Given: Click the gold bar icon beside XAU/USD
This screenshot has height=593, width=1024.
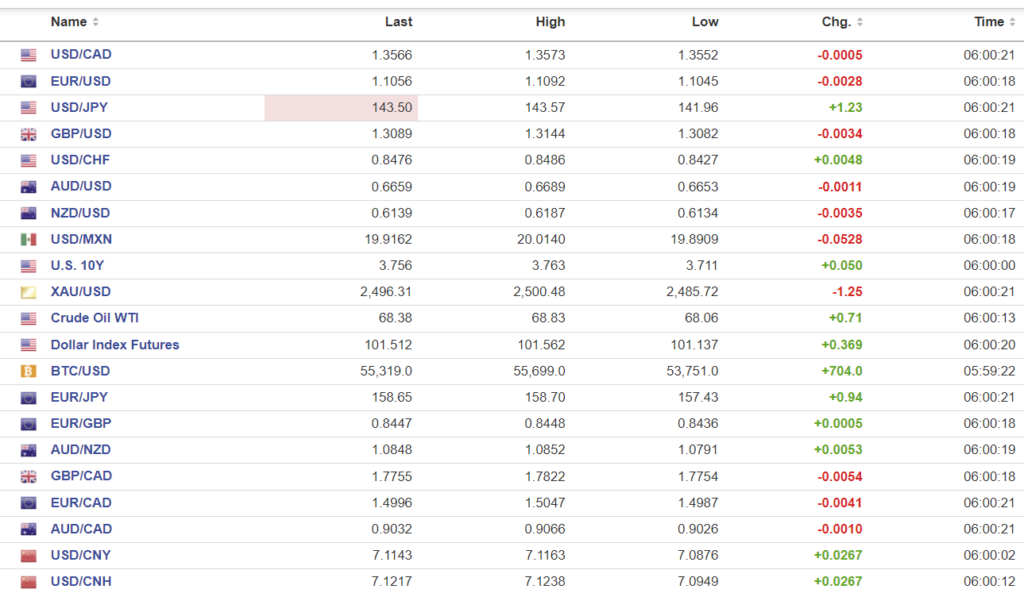Looking at the screenshot, I should tap(28, 292).
